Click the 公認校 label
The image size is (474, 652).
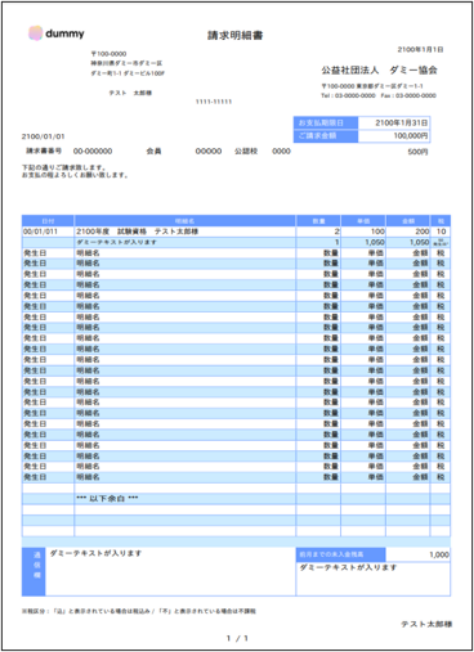pos(246,151)
